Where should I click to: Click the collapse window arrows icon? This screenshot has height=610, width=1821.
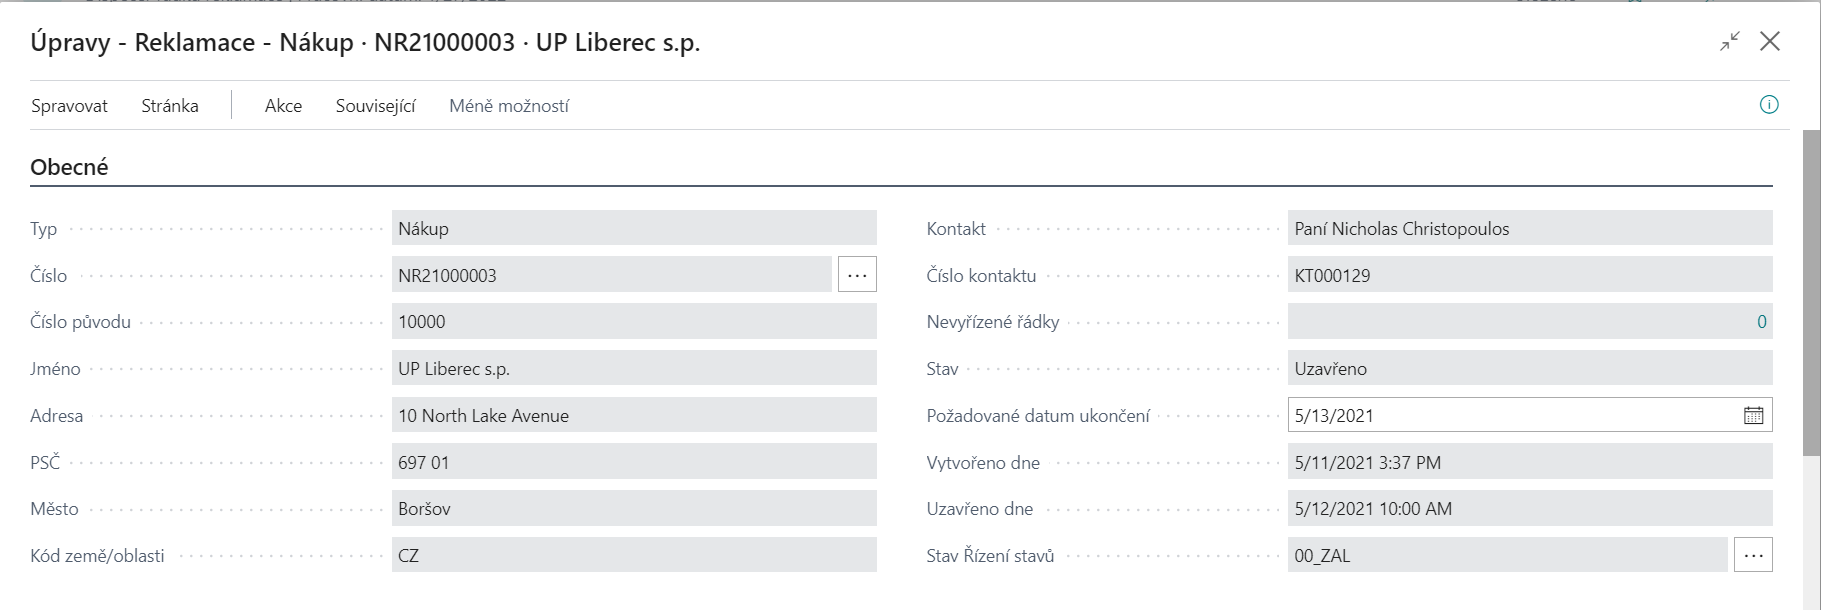click(1730, 41)
